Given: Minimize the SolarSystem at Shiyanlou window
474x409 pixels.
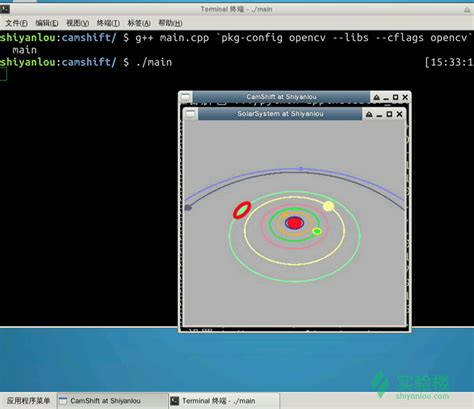Looking at the screenshot, I should click(x=379, y=115).
